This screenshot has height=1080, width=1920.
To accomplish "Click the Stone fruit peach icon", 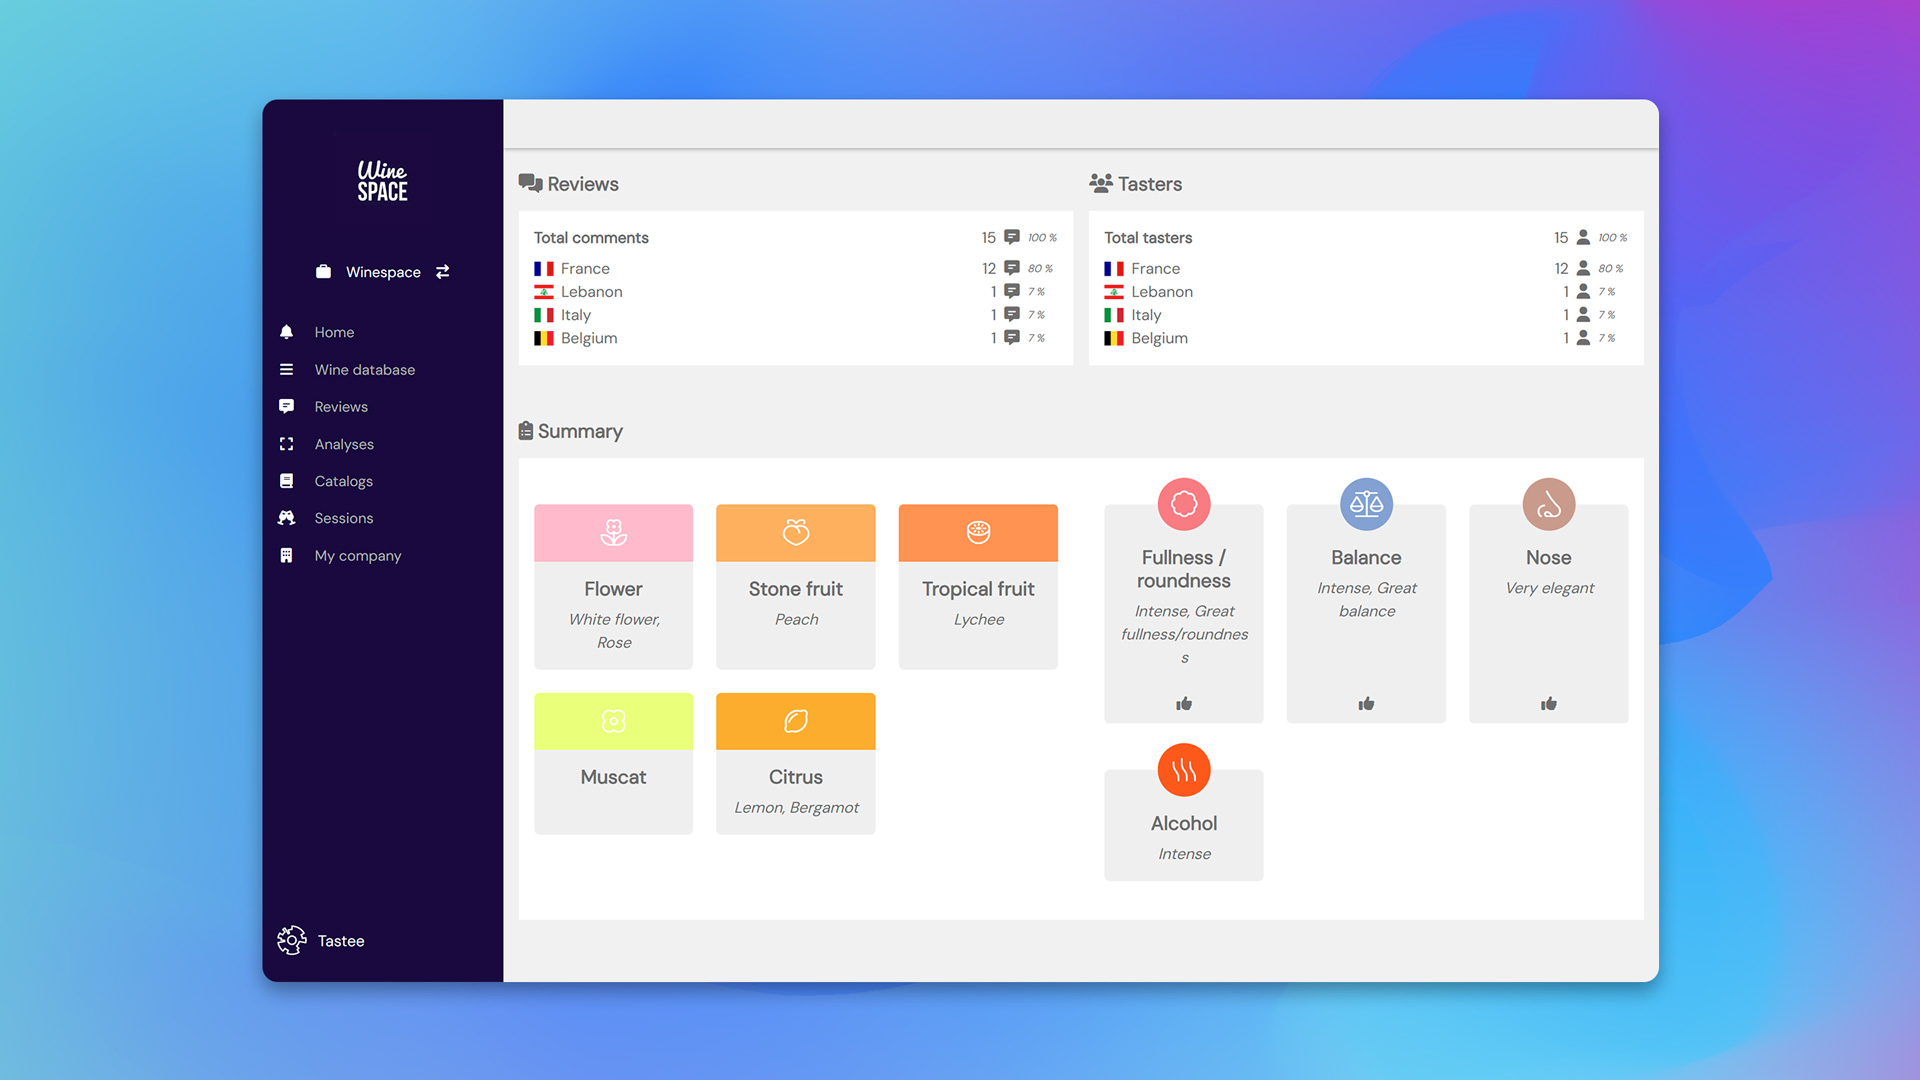I will click(796, 533).
